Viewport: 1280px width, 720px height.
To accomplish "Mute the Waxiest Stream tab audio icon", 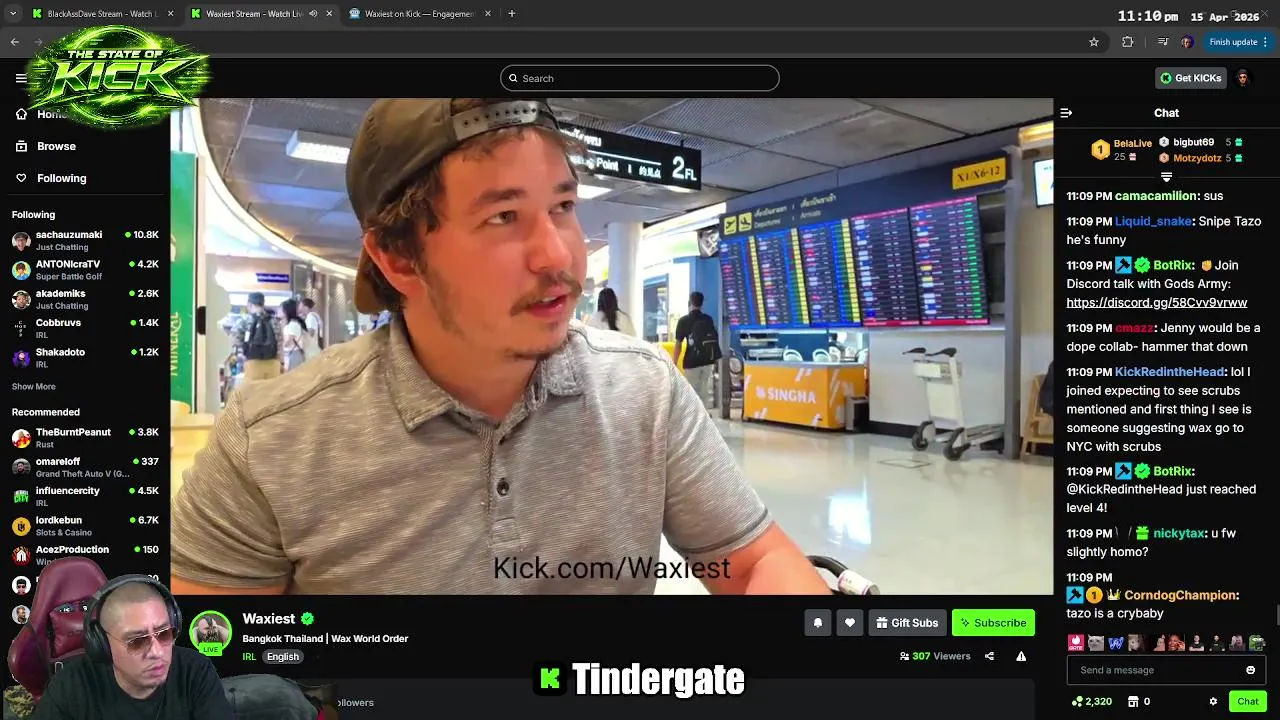I will click(x=313, y=14).
